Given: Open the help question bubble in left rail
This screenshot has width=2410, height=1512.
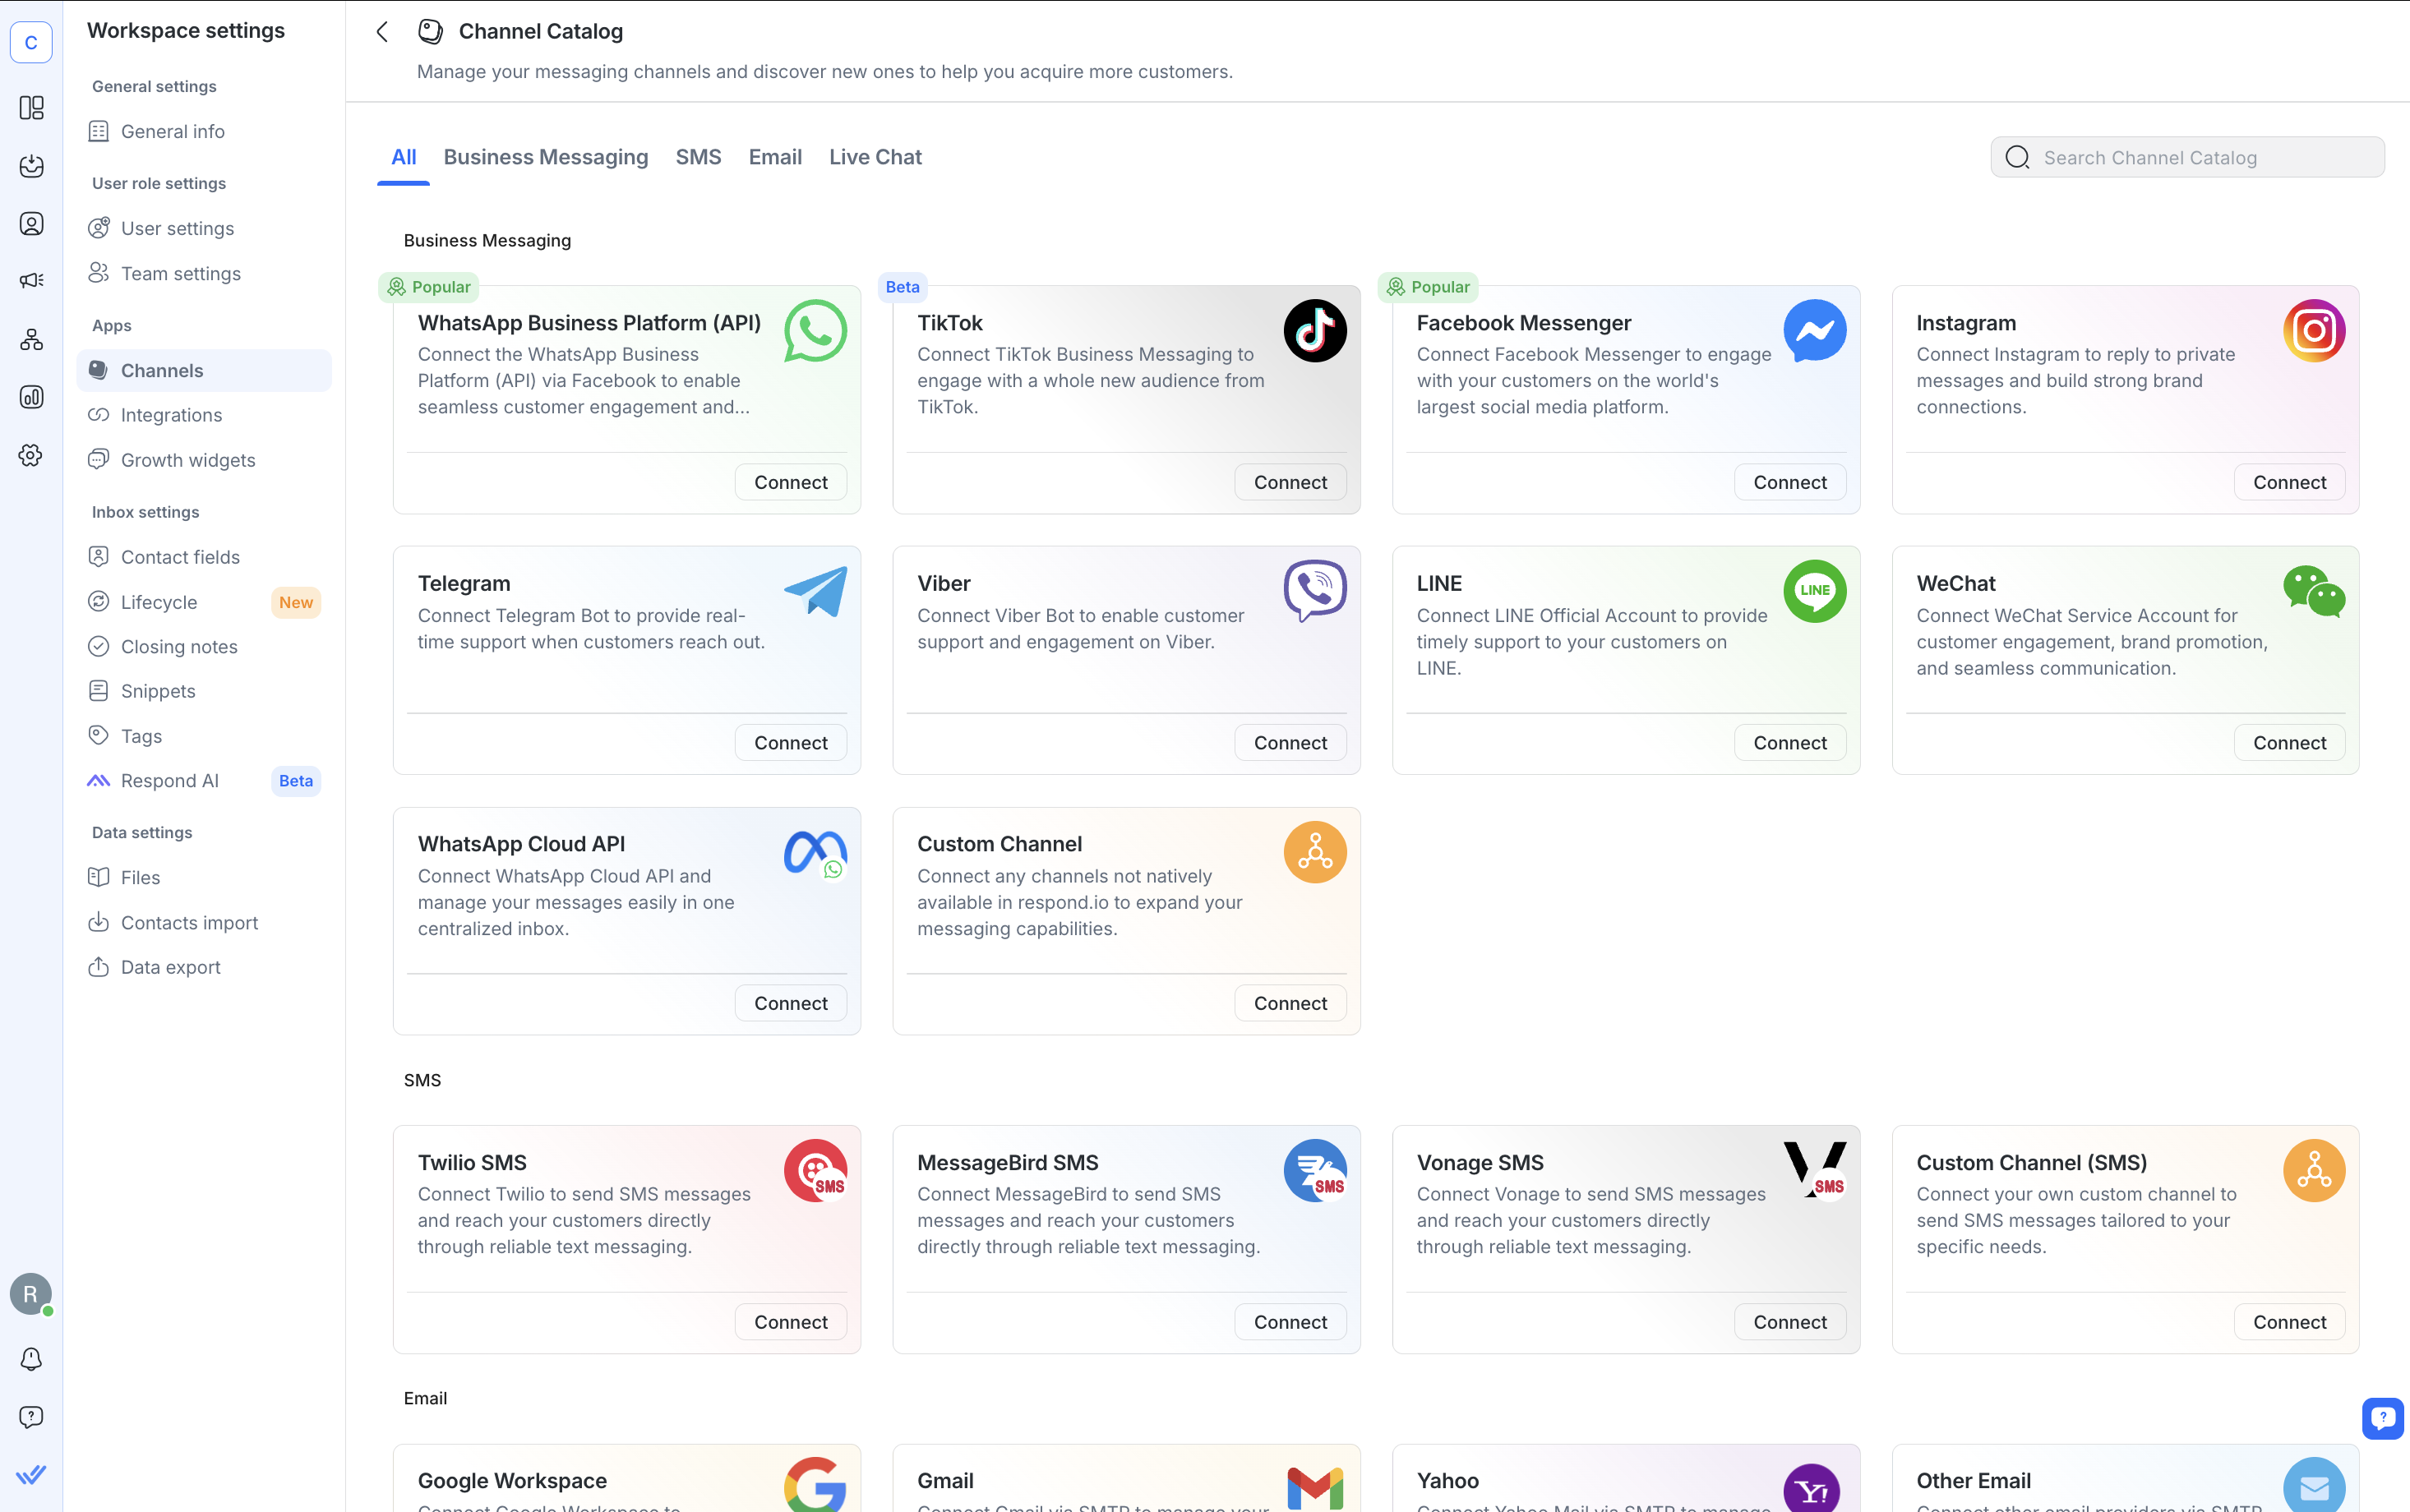Looking at the screenshot, I should click(x=31, y=1417).
